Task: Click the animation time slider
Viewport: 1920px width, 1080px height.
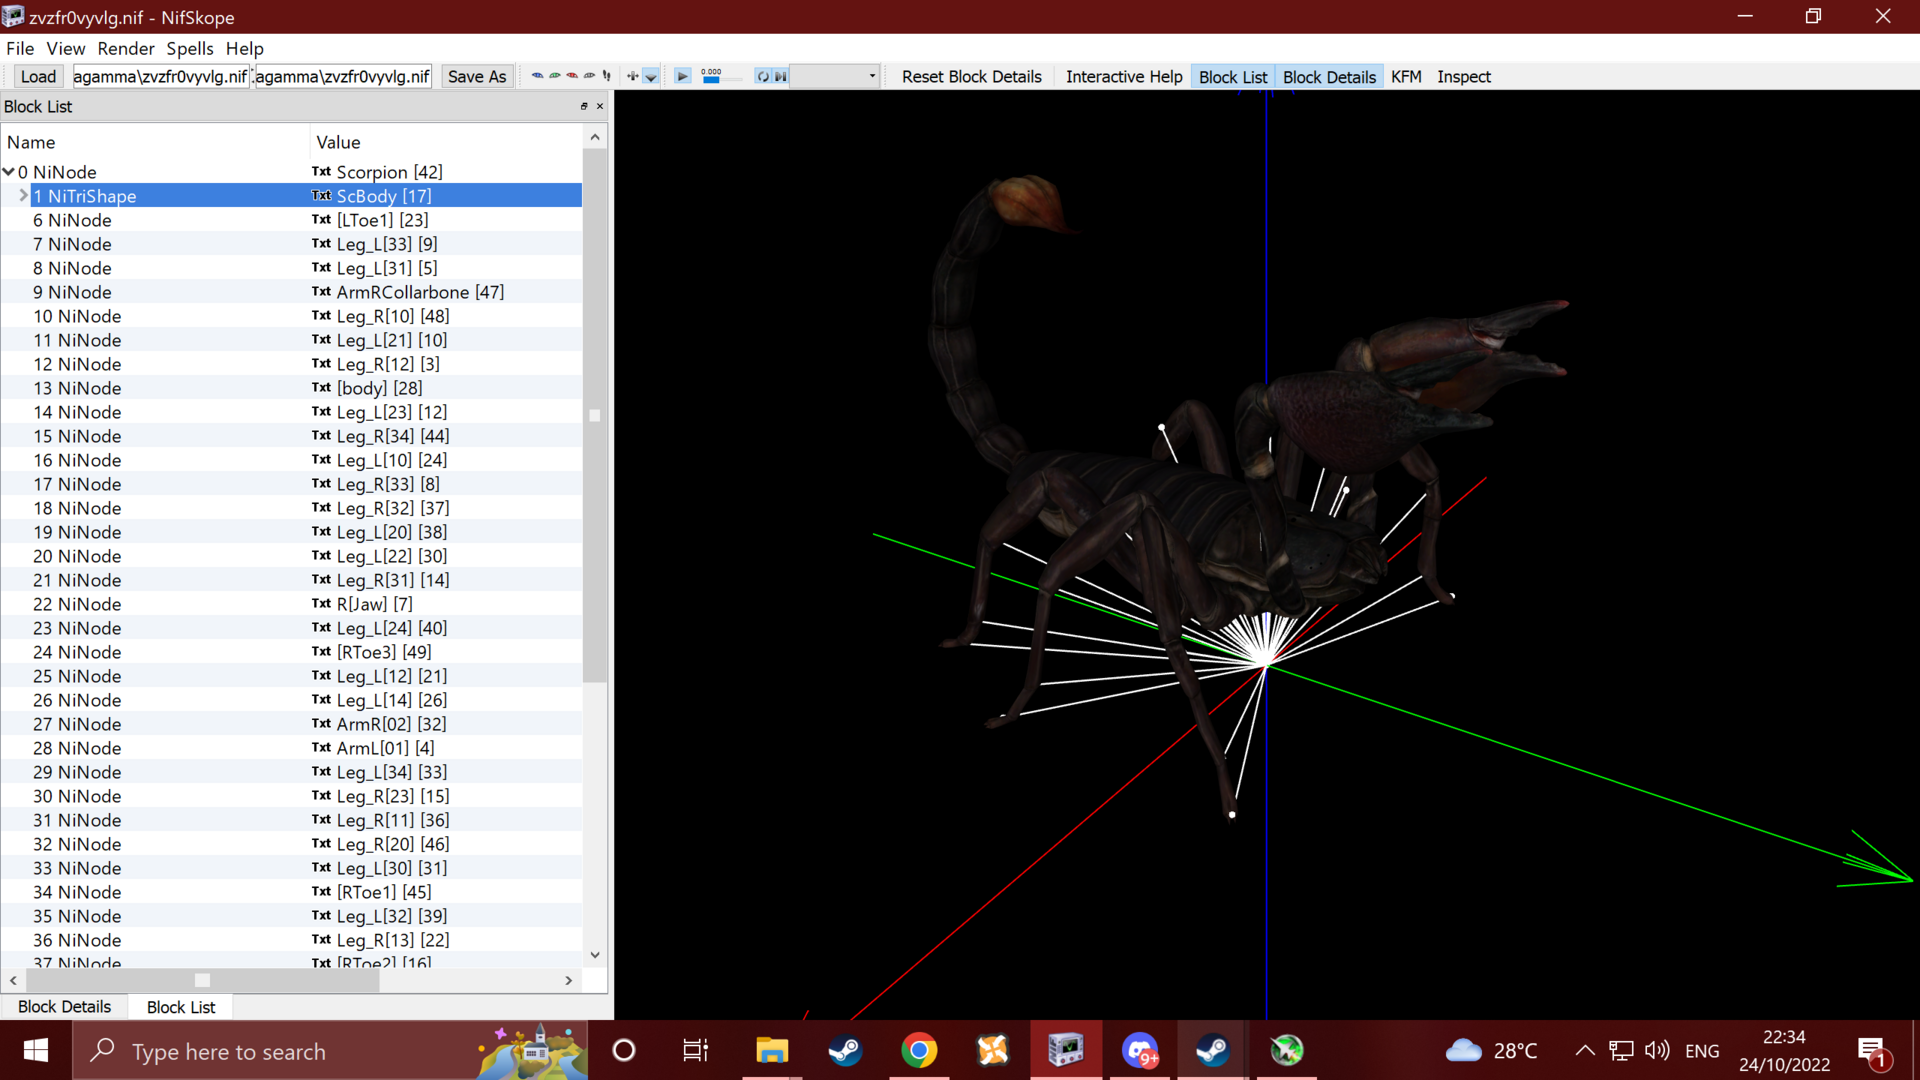Action: pos(722,80)
